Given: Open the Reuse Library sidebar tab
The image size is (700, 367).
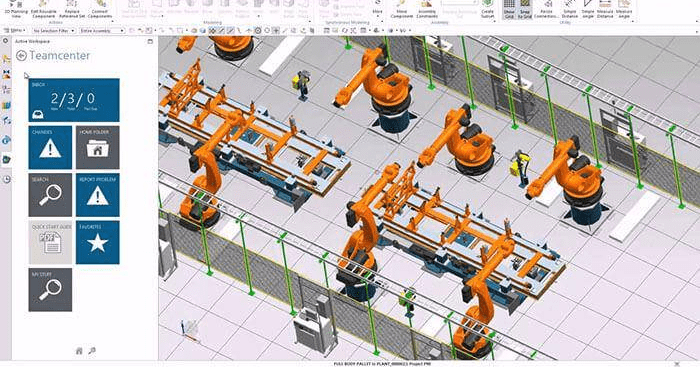Looking at the screenshot, I should click(6, 105).
